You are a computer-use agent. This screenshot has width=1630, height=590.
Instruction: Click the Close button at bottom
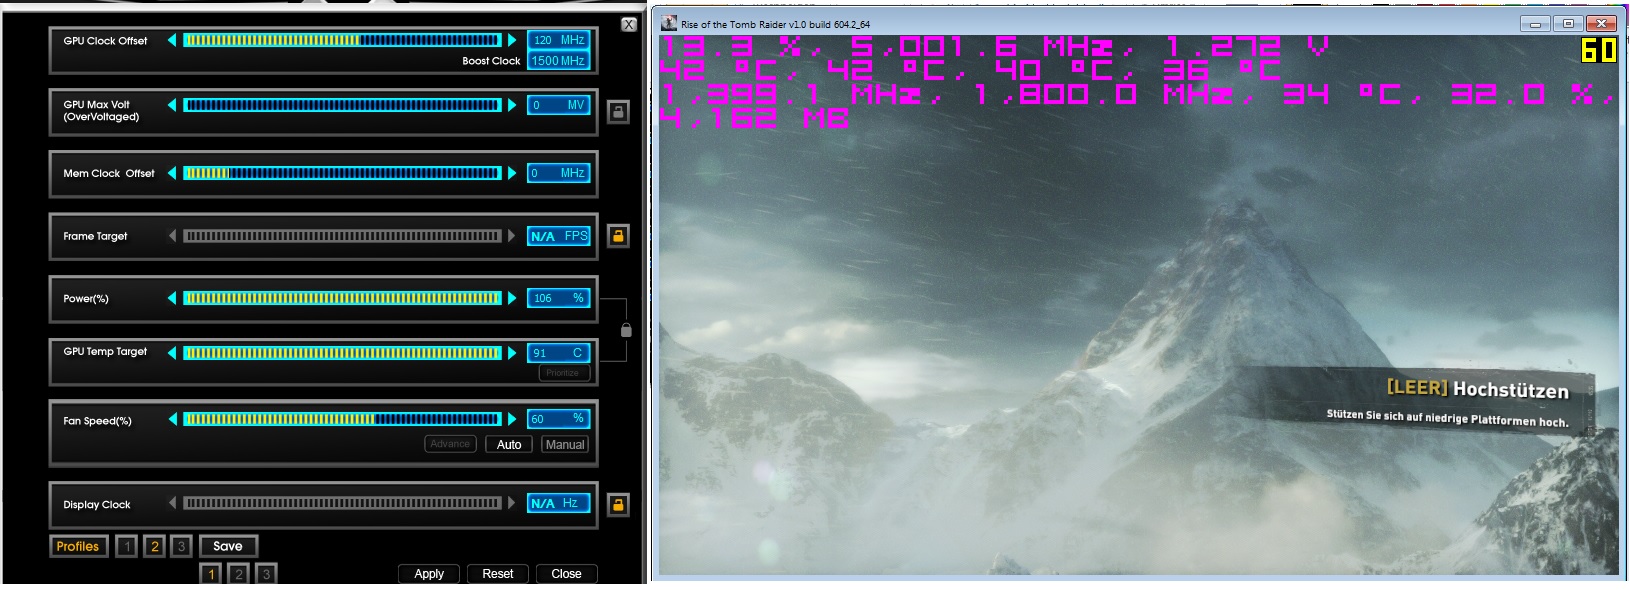566,574
